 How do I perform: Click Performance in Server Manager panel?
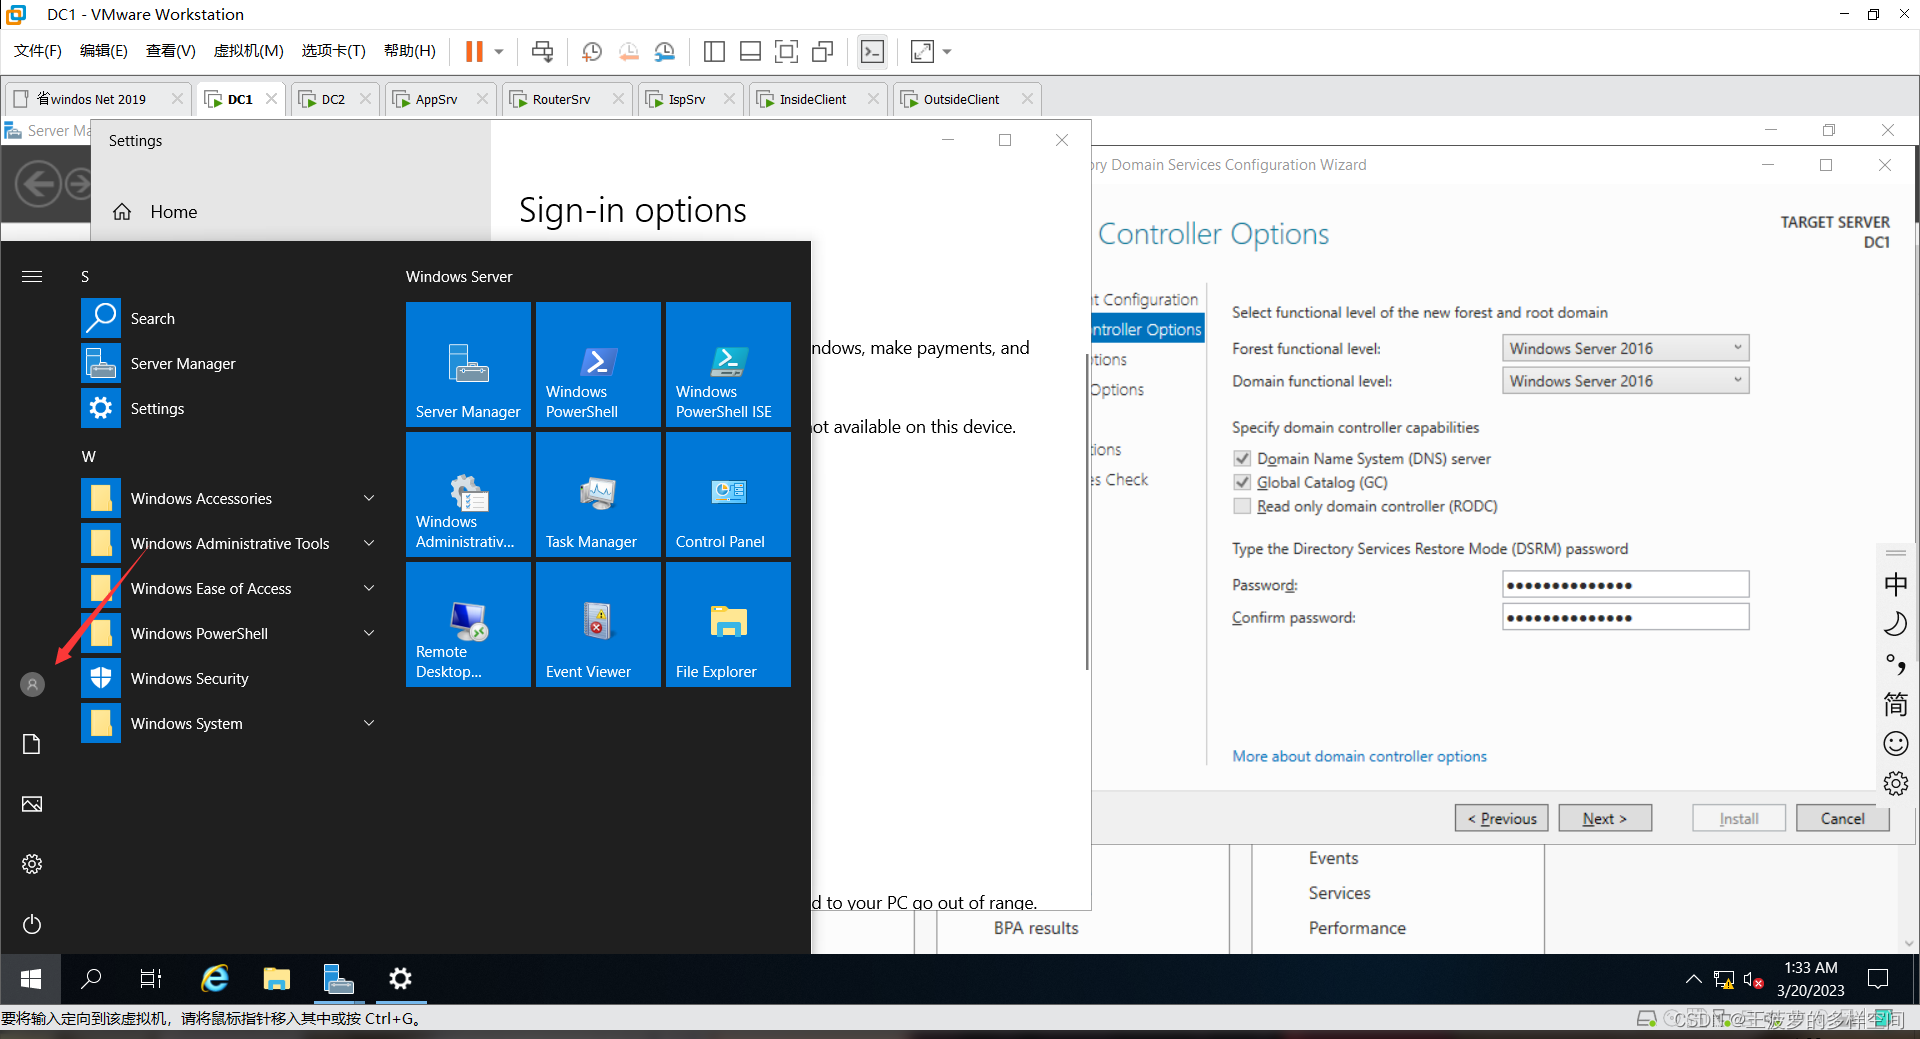pos(1357,928)
